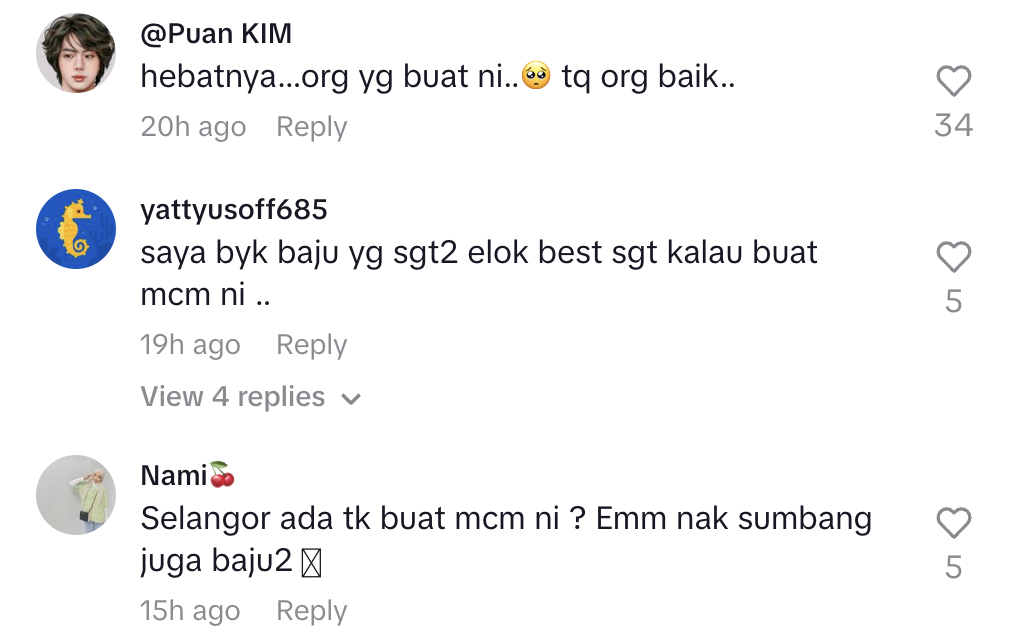Image resolution: width=1026 pixels, height=632 pixels.
Task: Click the like count on yattyusoff685's comment
Action: pyautogui.click(x=953, y=302)
